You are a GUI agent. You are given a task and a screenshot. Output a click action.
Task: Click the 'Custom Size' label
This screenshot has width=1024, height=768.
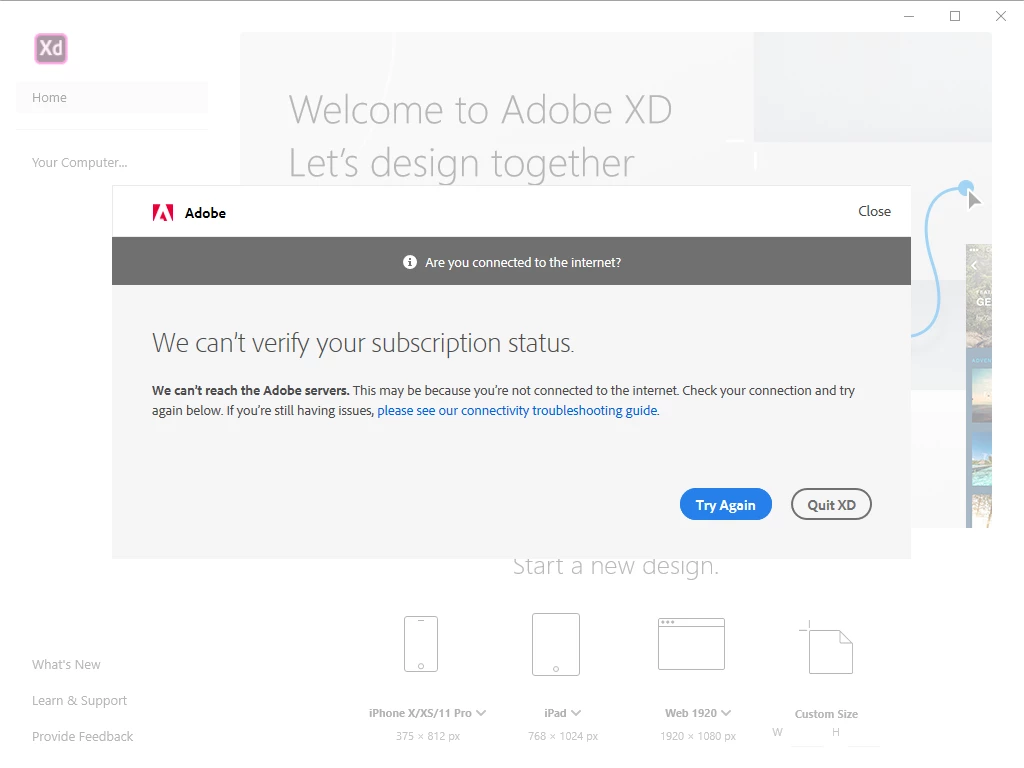click(x=826, y=714)
